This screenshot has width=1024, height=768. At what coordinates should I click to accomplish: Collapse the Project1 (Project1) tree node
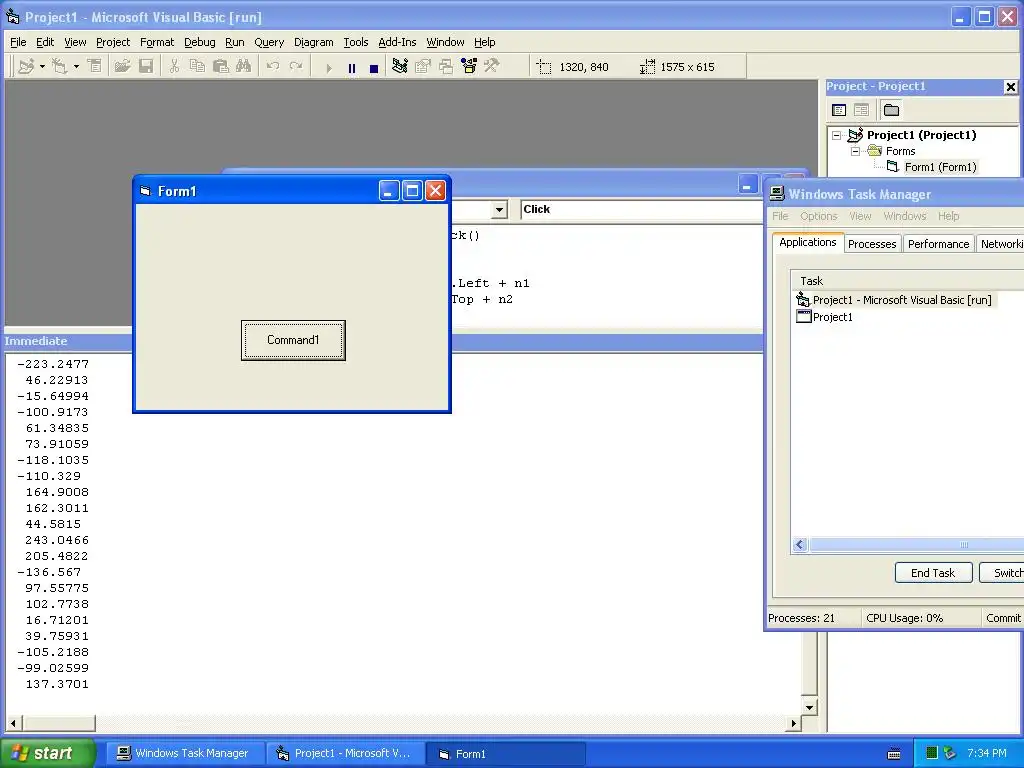pos(836,135)
